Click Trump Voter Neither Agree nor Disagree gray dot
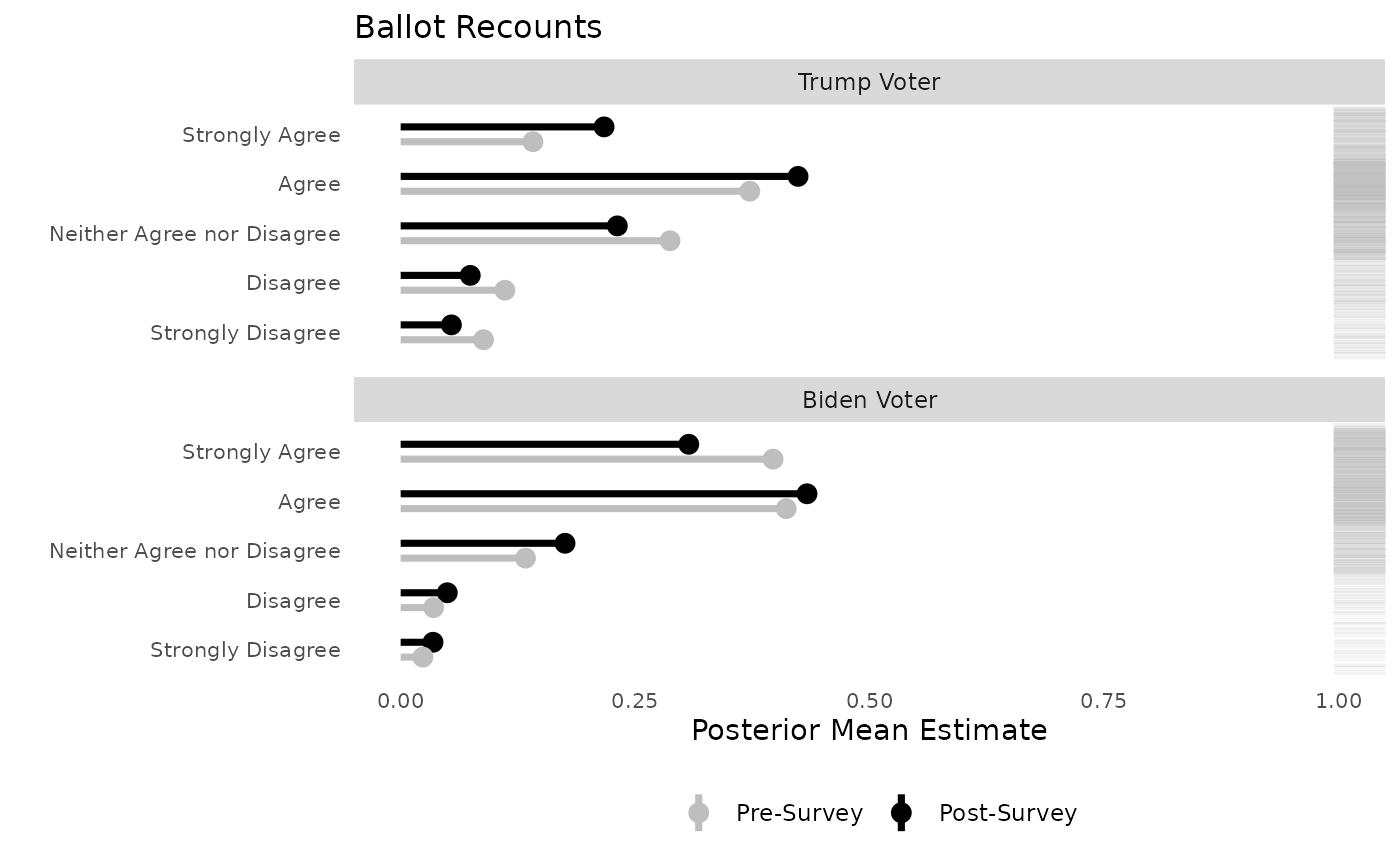The image size is (1400, 865). click(x=670, y=241)
